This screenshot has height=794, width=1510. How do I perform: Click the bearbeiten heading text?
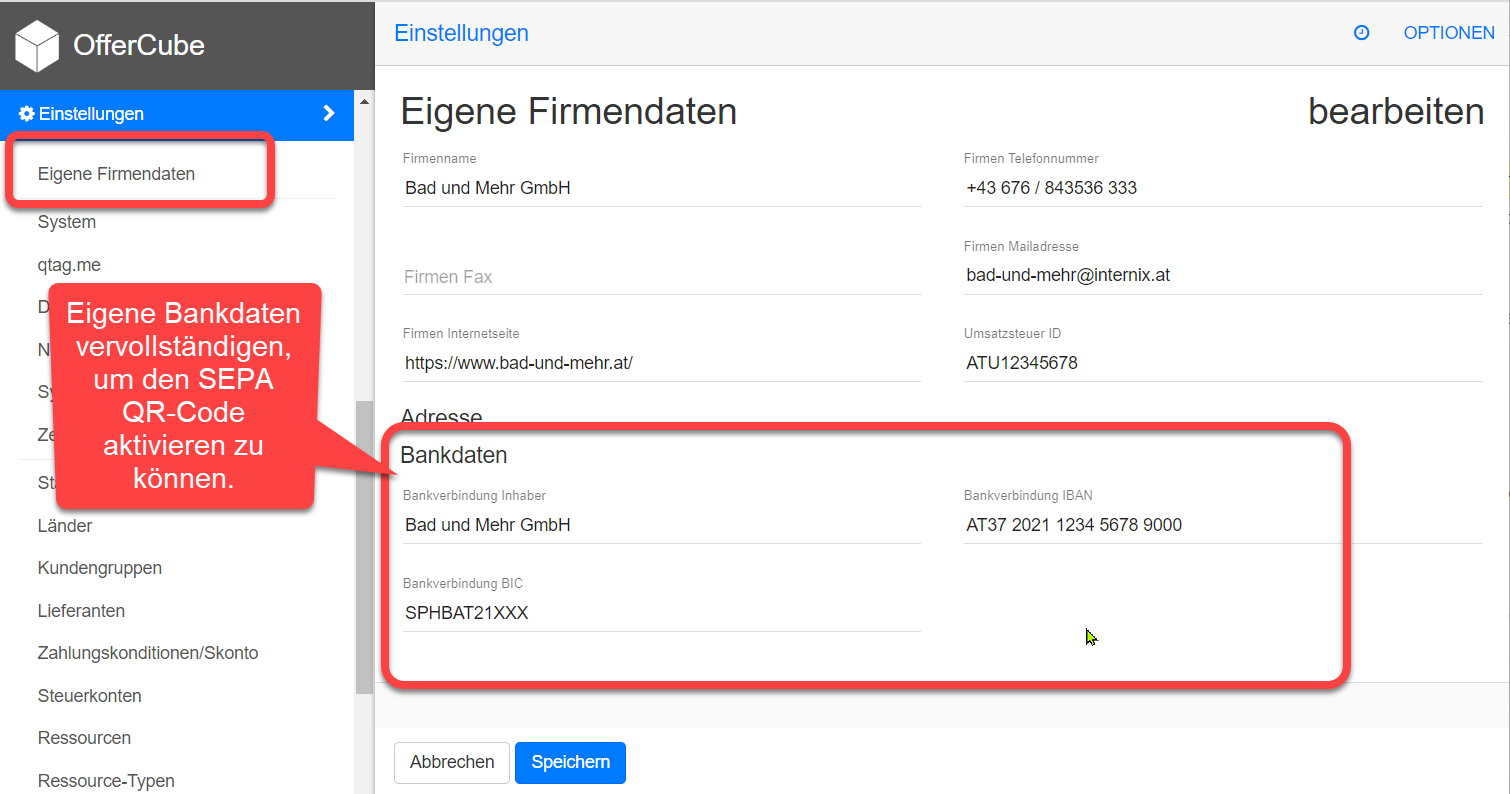1396,112
